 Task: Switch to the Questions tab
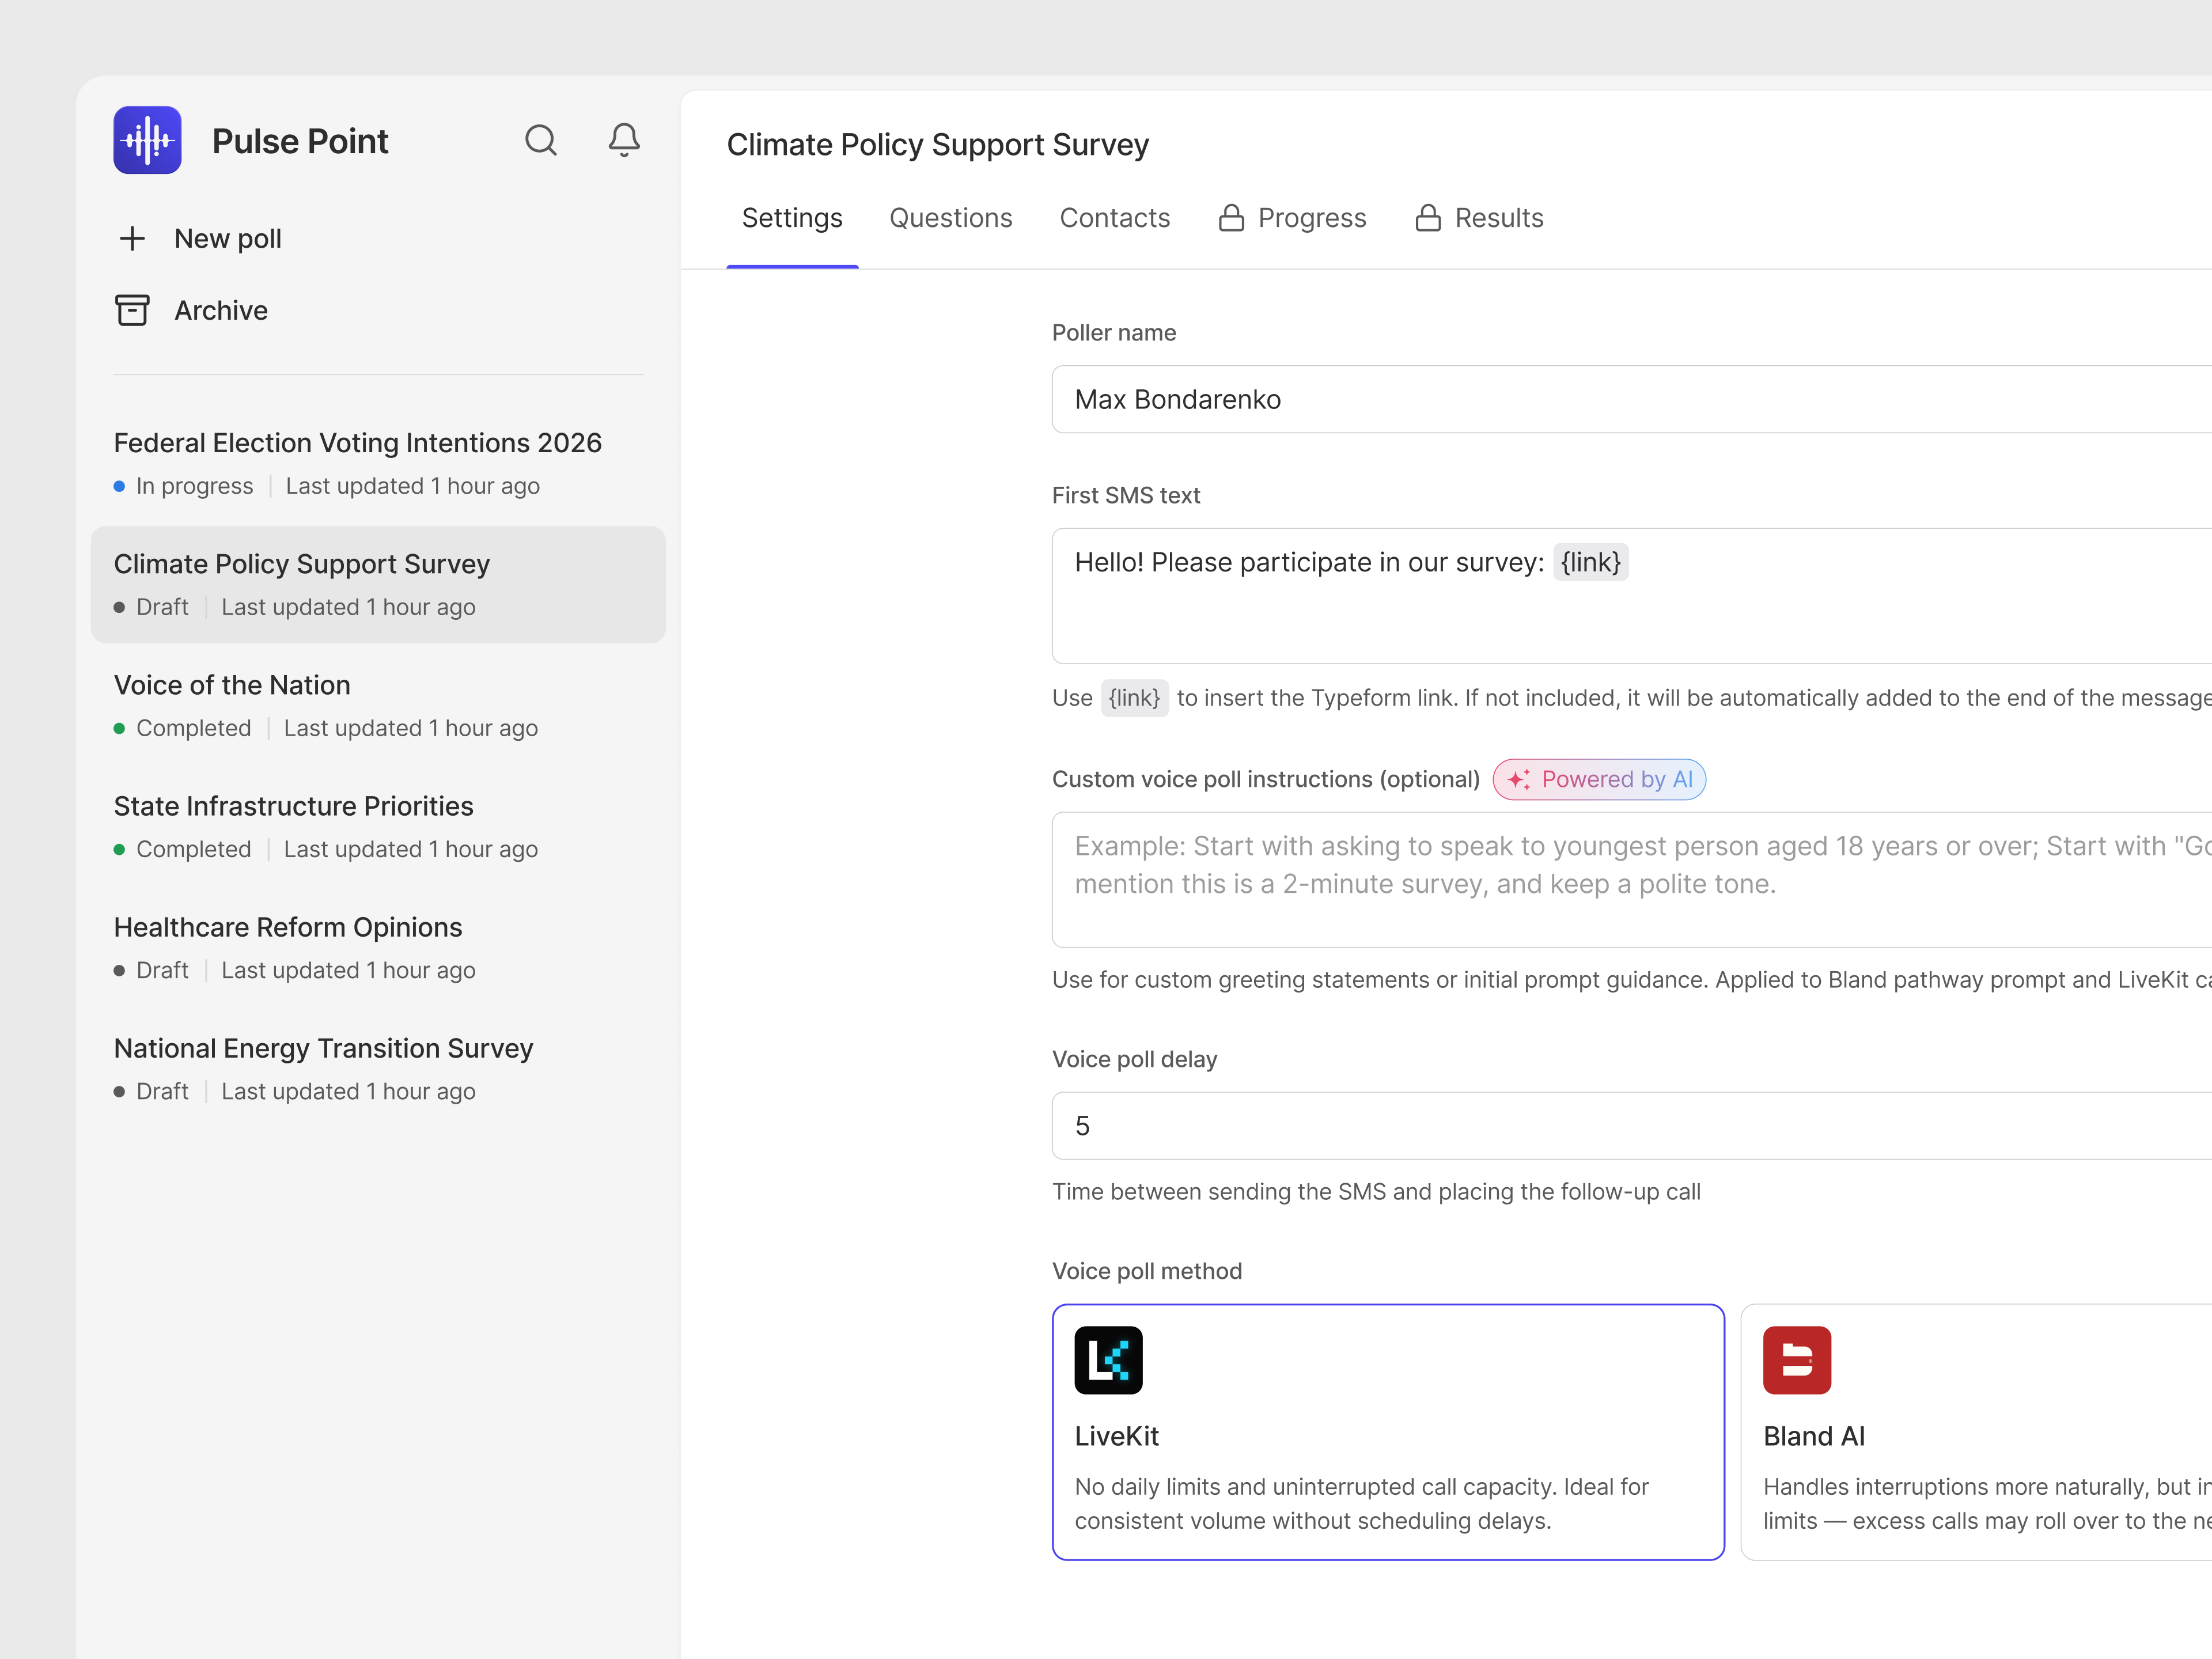pyautogui.click(x=951, y=218)
